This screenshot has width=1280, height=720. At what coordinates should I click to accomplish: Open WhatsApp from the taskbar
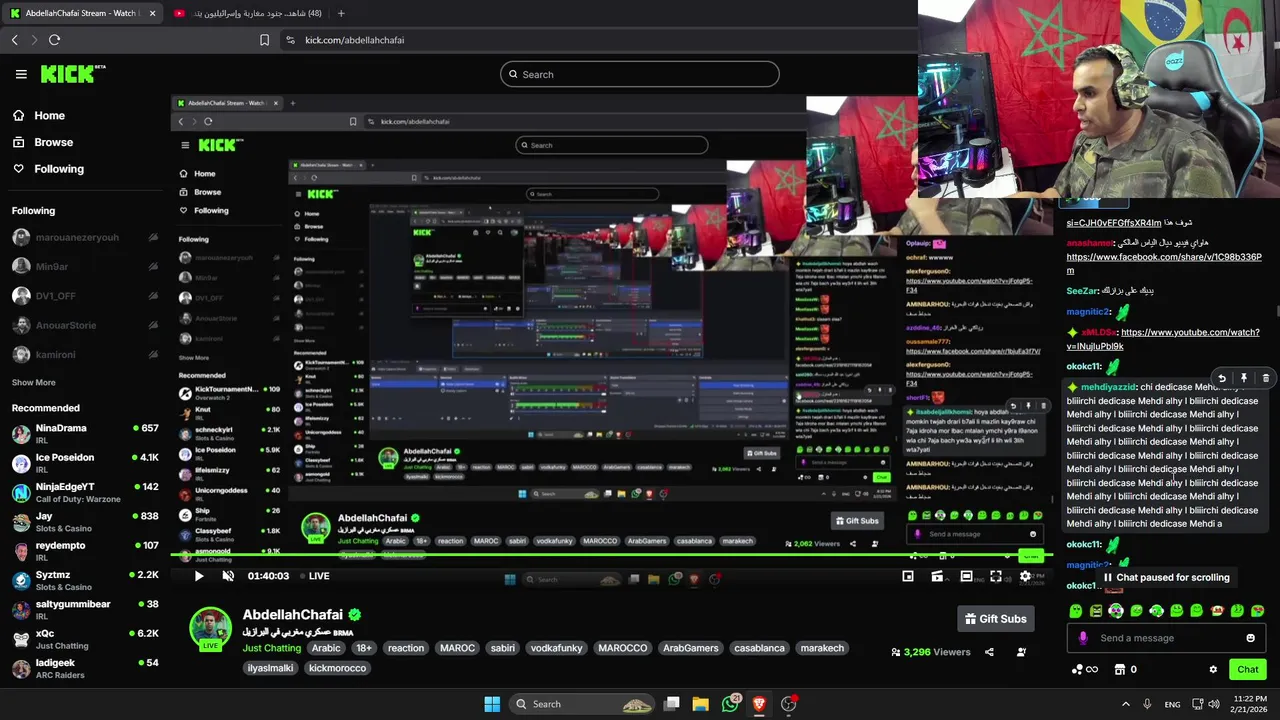(x=730, y=704)
